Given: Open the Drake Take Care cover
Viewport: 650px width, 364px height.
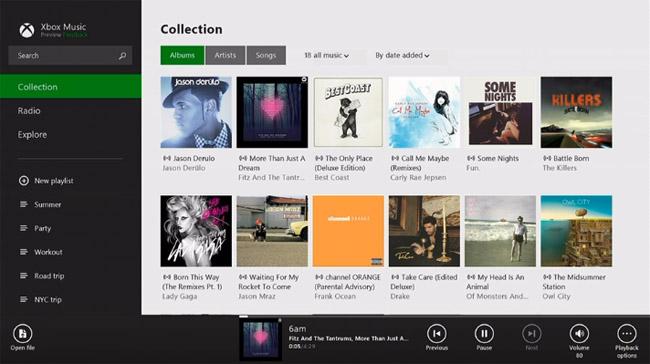Looking at the screenshot, I should pos(424,231).
